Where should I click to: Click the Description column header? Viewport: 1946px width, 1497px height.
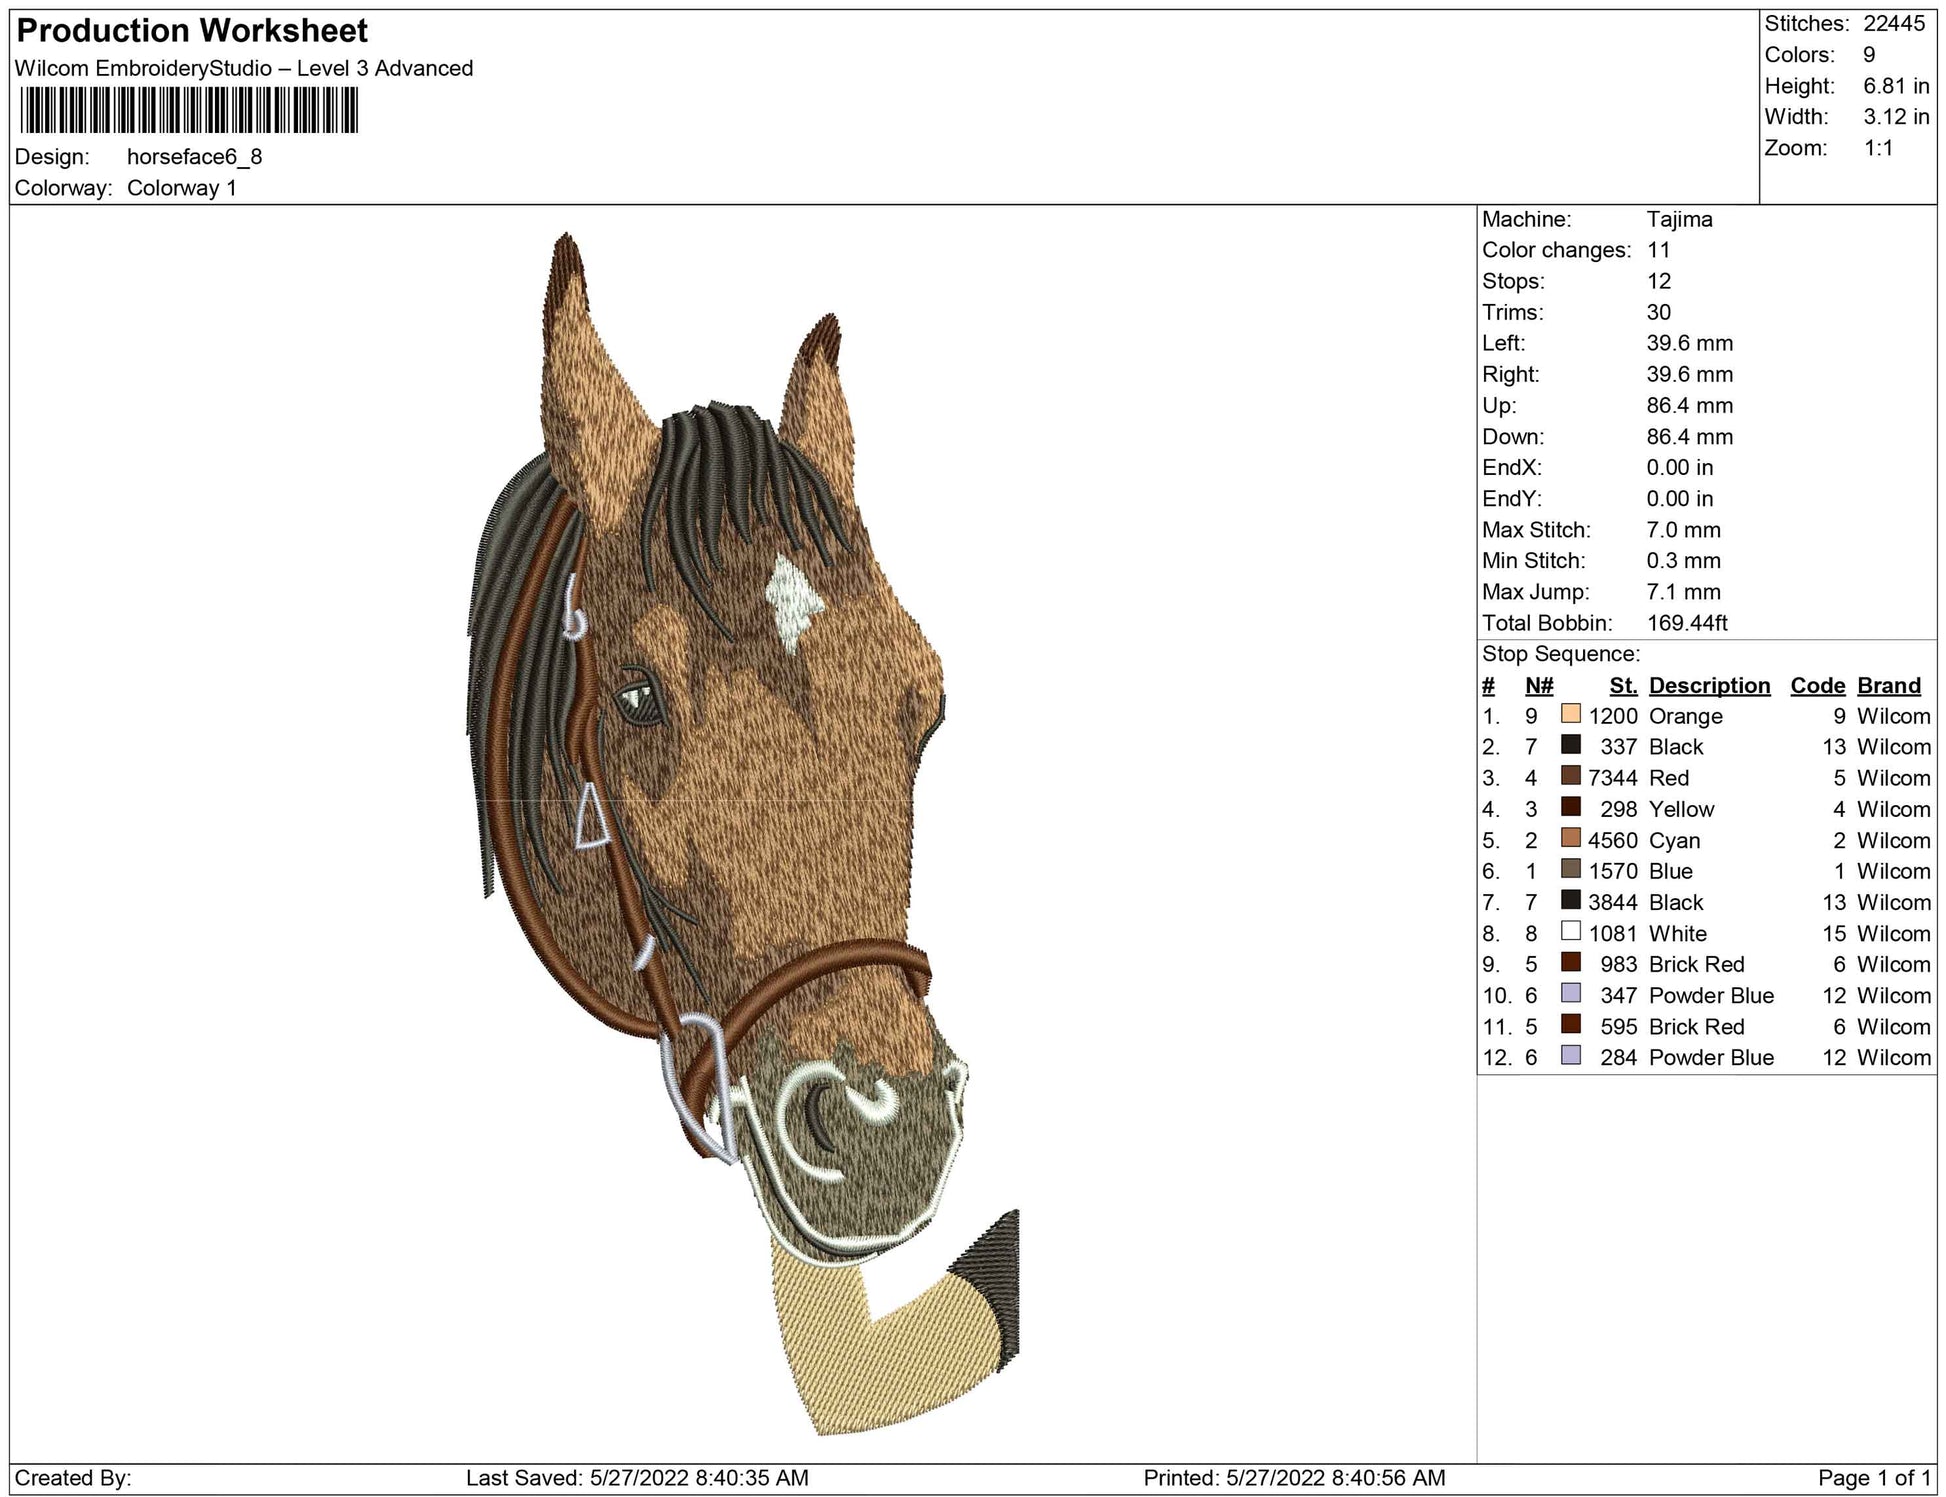click(1709, 686)
